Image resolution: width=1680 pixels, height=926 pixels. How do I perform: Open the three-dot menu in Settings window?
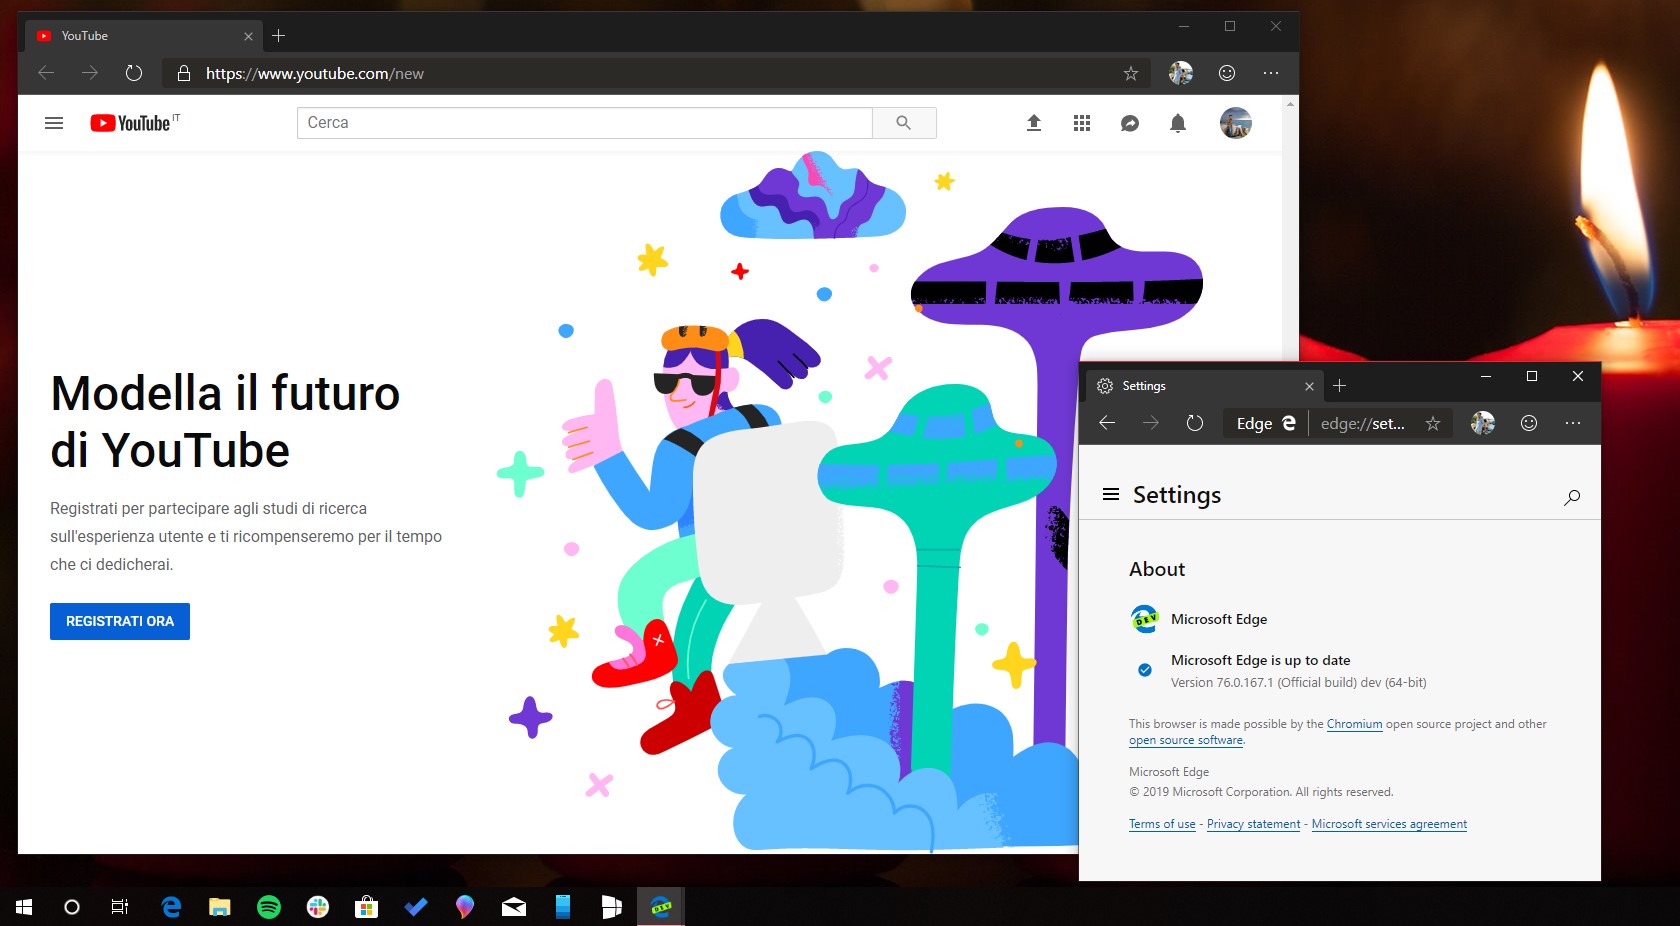(1573, 423)
